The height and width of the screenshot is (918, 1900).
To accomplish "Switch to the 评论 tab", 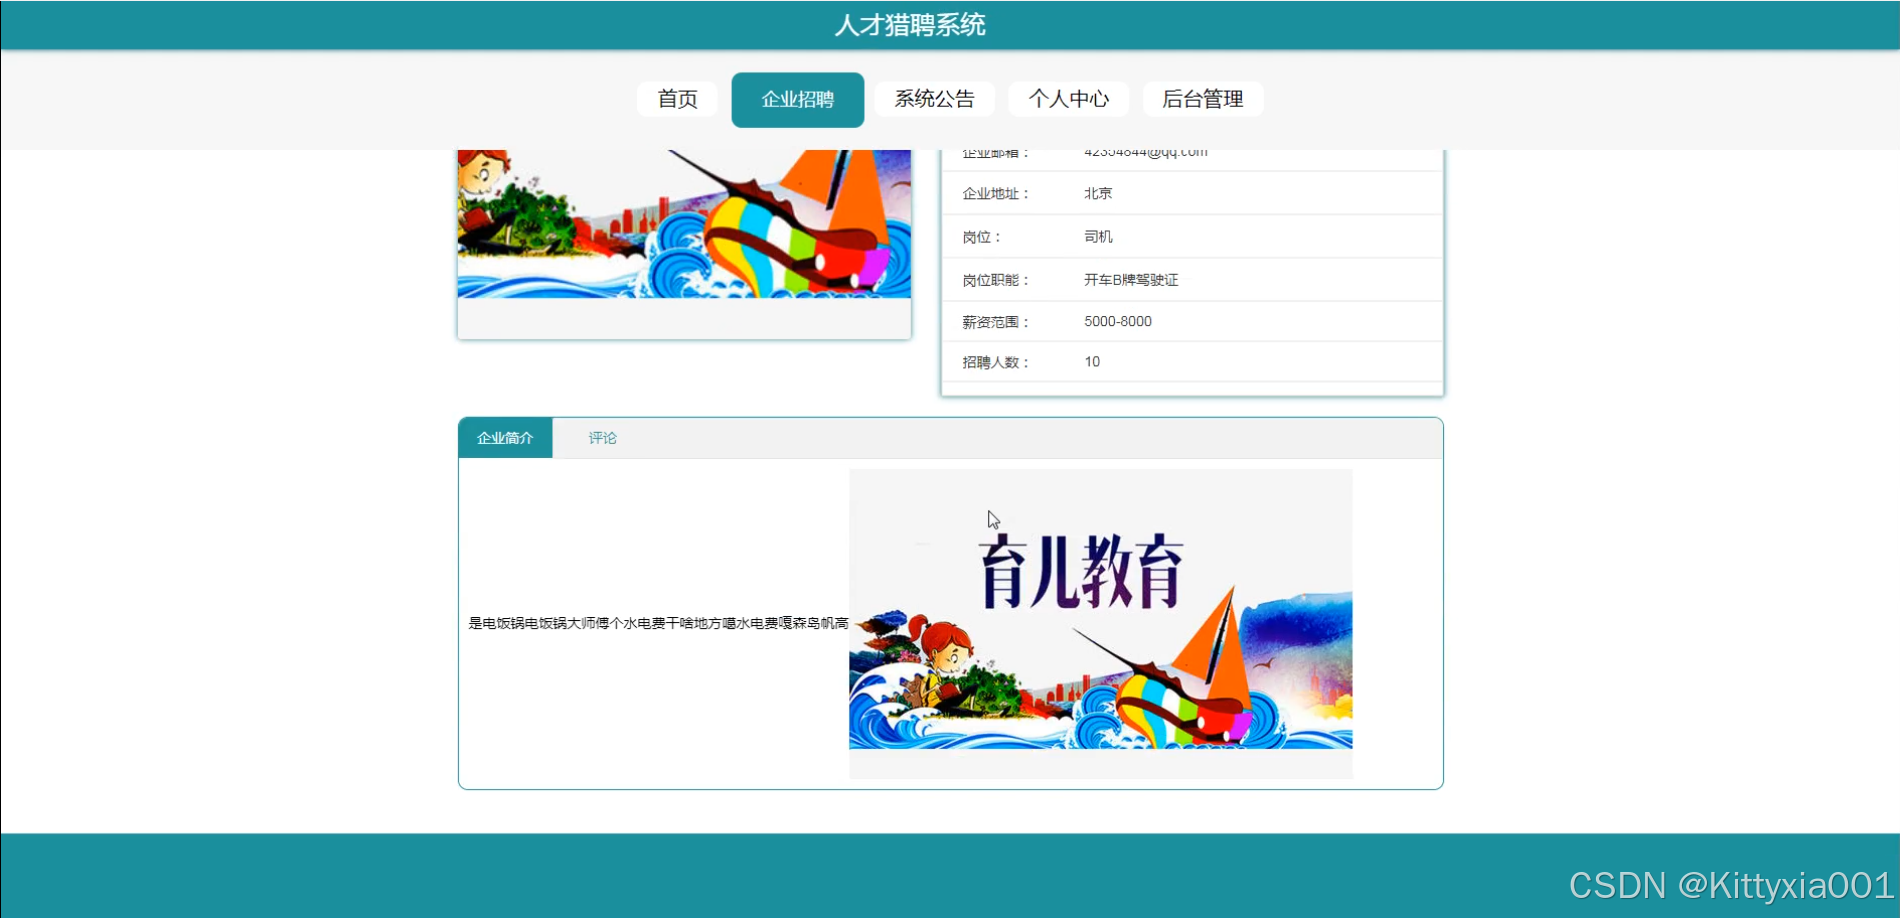I will coord(602,438).
